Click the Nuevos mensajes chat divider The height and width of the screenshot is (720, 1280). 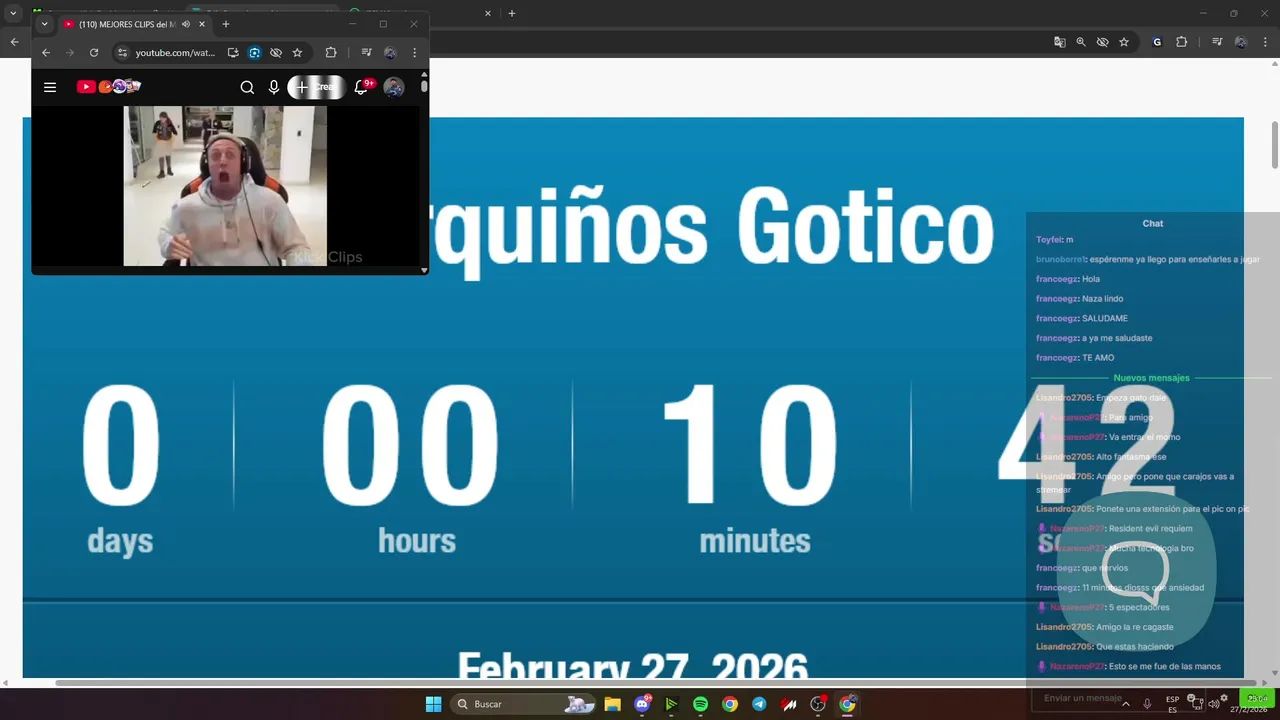[1152, 378]
